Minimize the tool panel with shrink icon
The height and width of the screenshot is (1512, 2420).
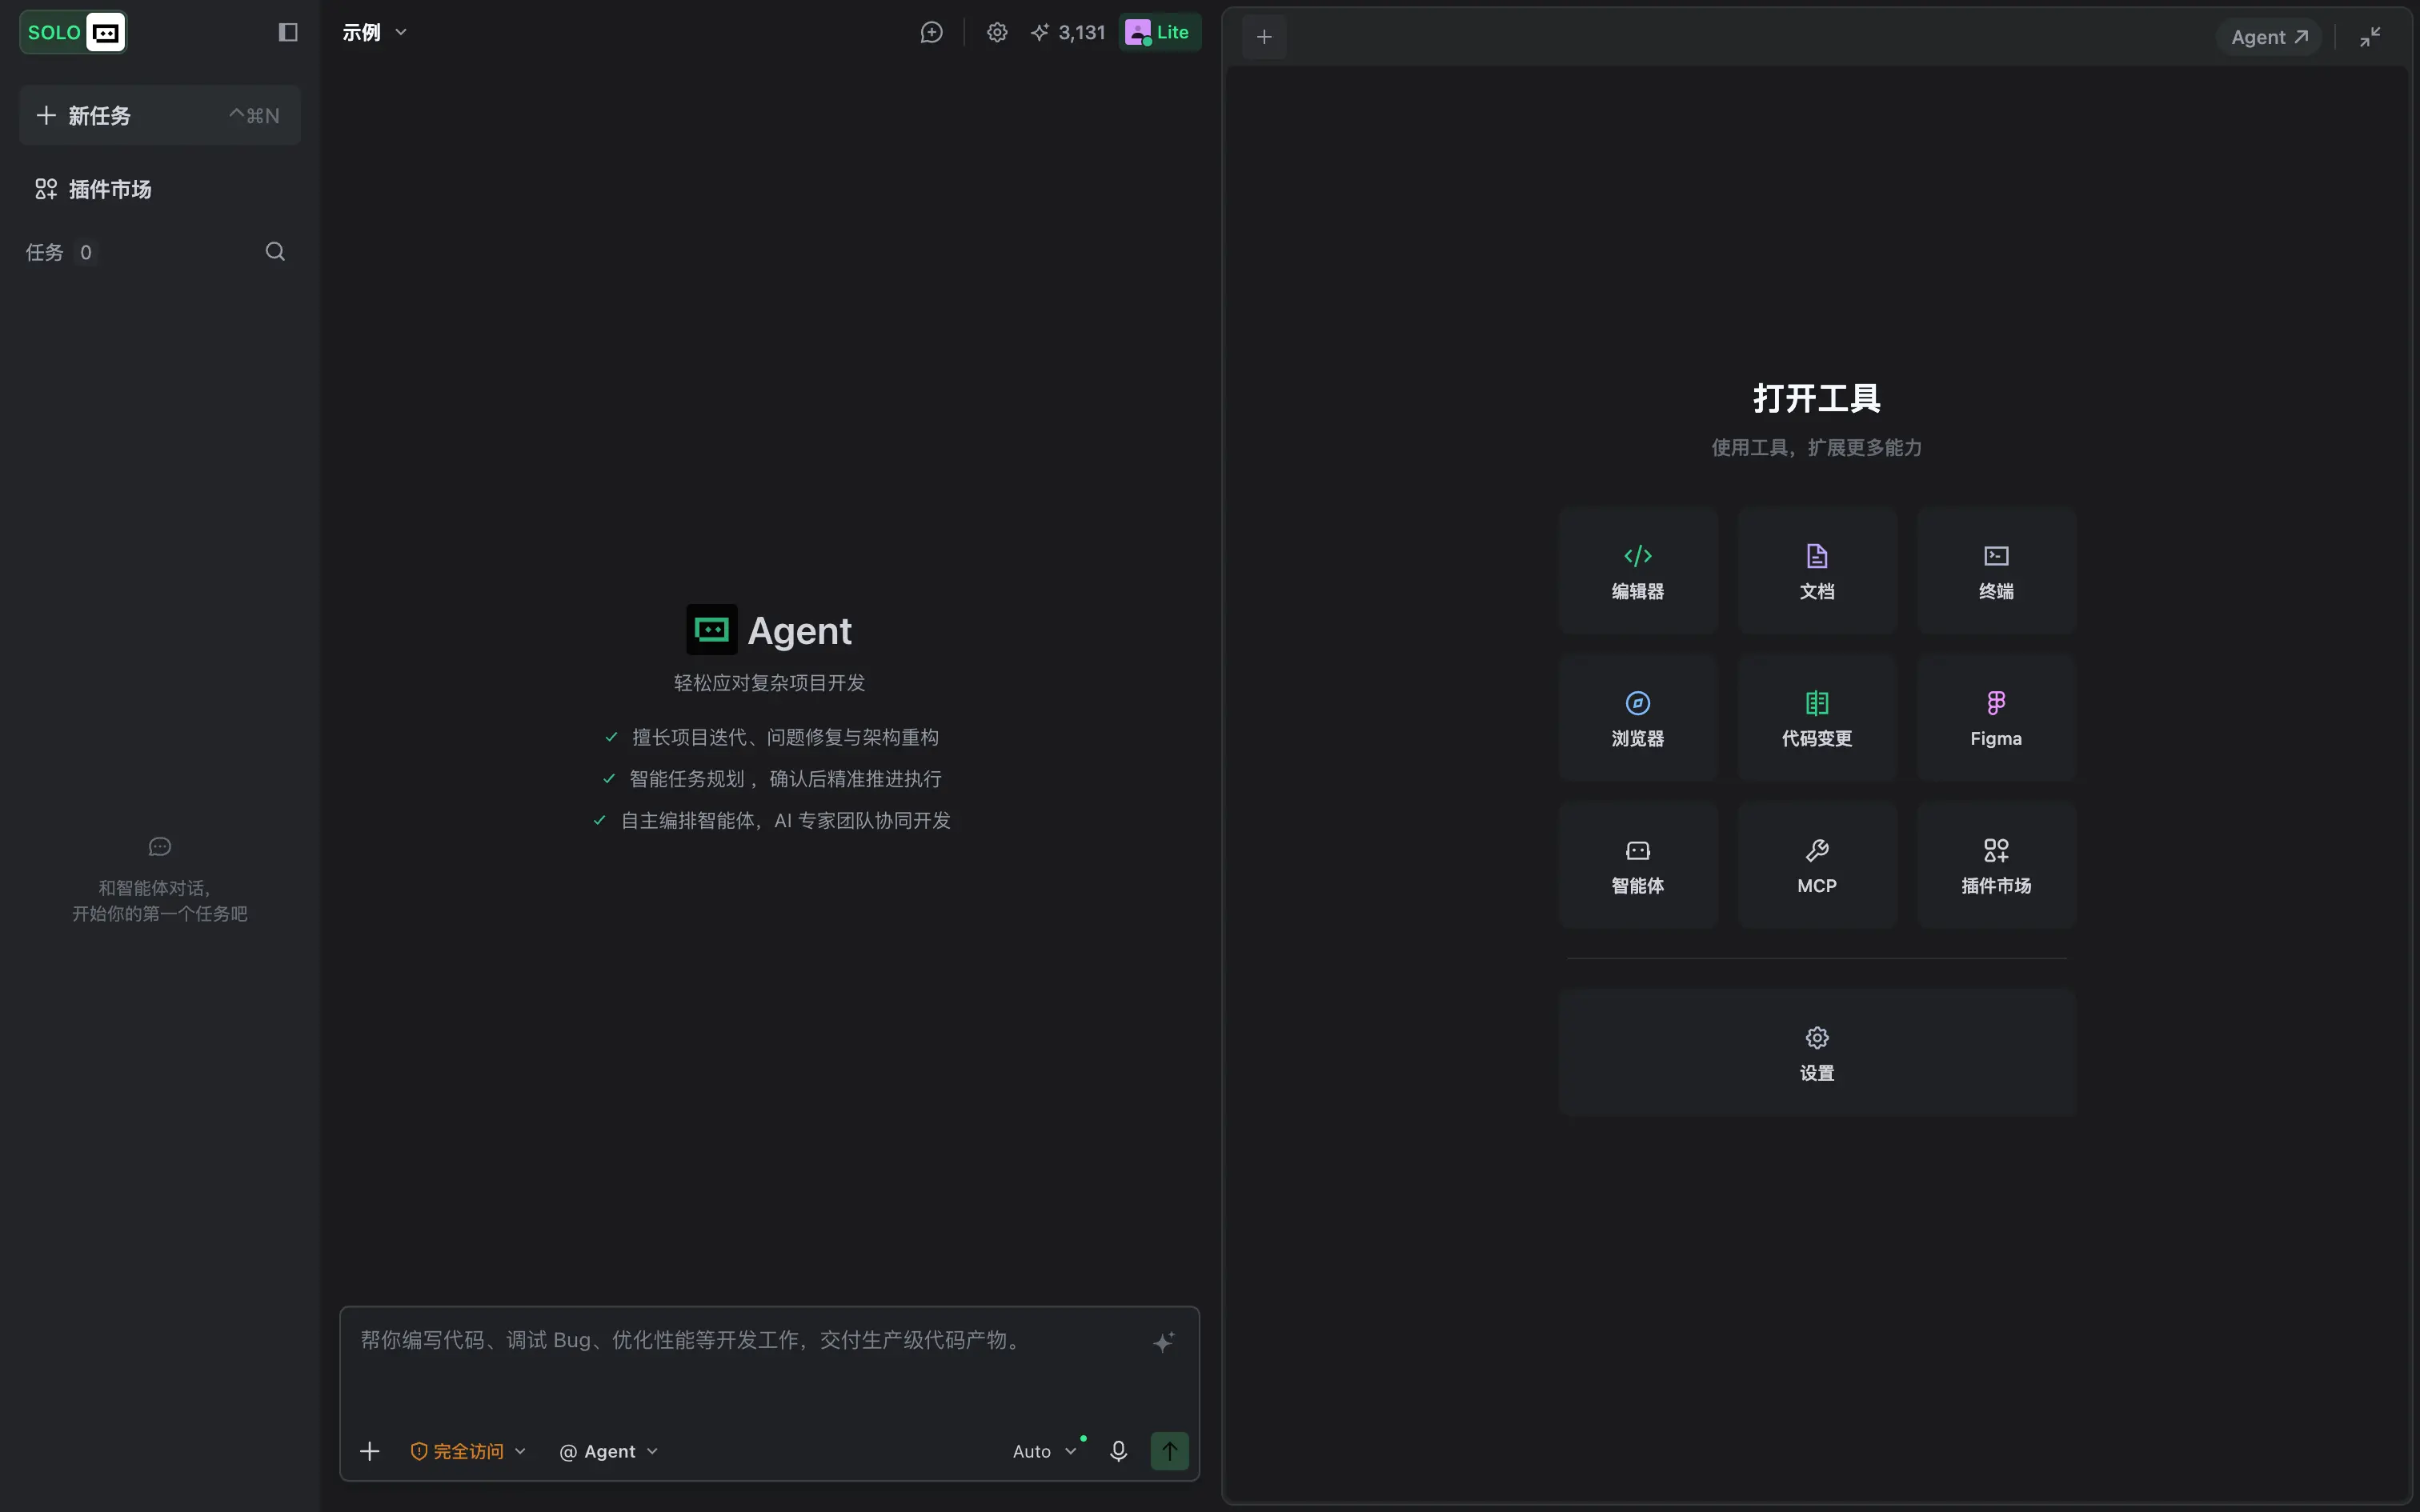(2370, 37)
